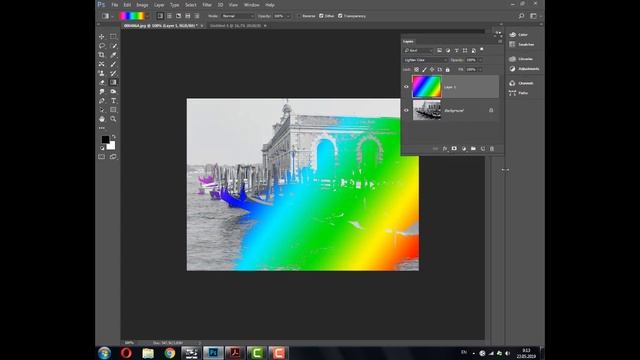Viewport: 640px width, 360px height.
Task: Open the Layer menu
Action: coord(159,5)
